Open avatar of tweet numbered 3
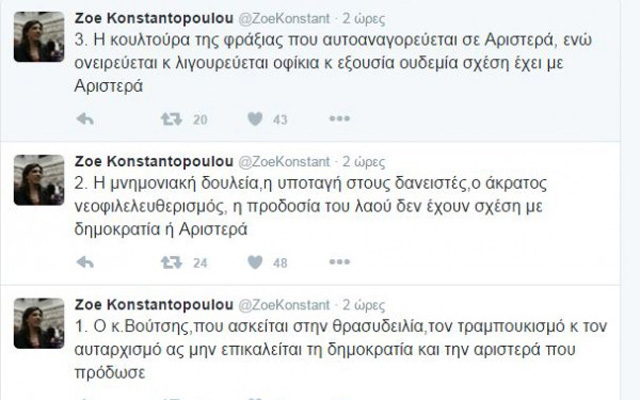This screenshot has width=640, height=400. coord(39,40)
